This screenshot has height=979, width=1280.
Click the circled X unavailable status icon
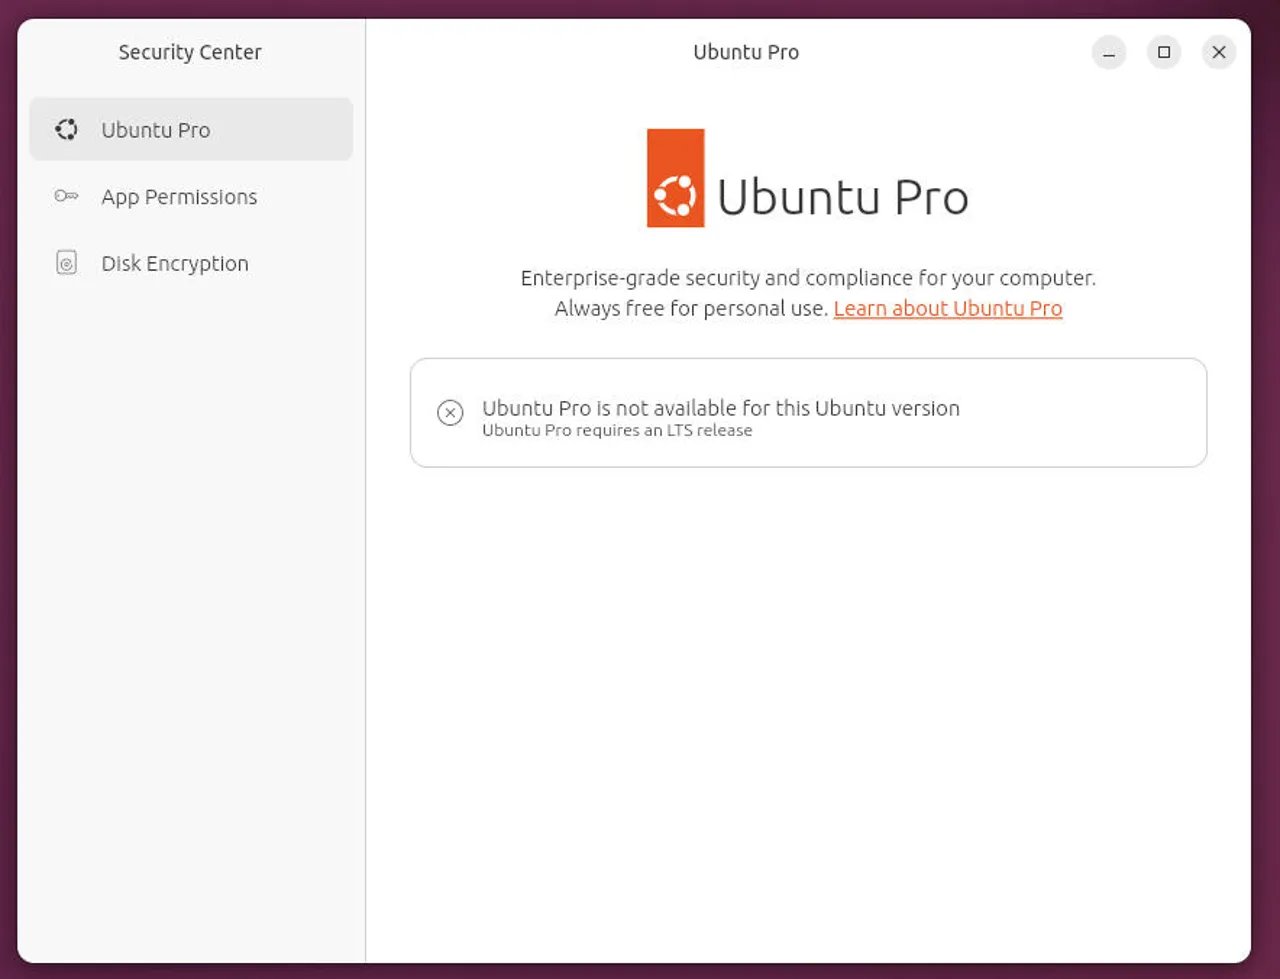coord(450,412)
